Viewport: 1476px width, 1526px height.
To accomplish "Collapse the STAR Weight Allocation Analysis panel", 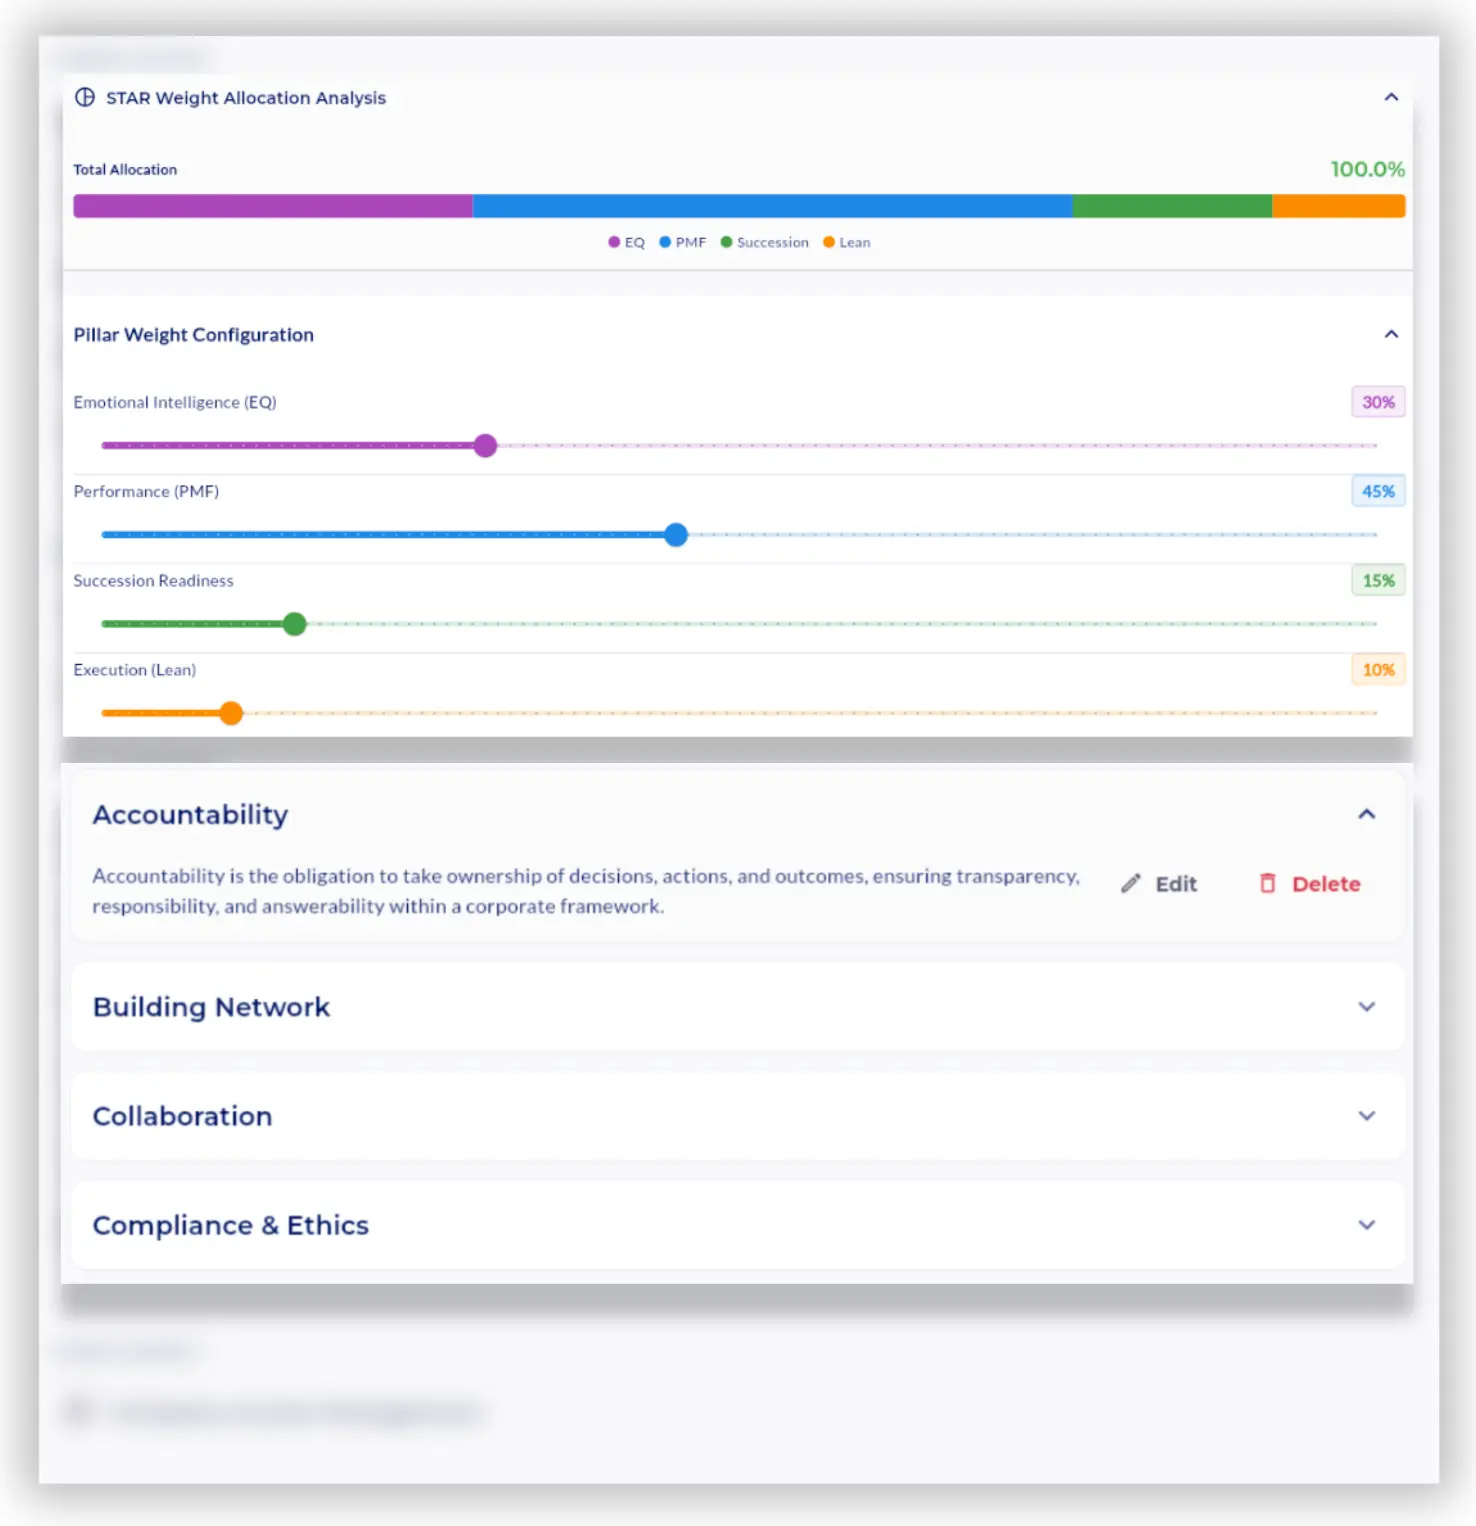I will (1392, 97).
